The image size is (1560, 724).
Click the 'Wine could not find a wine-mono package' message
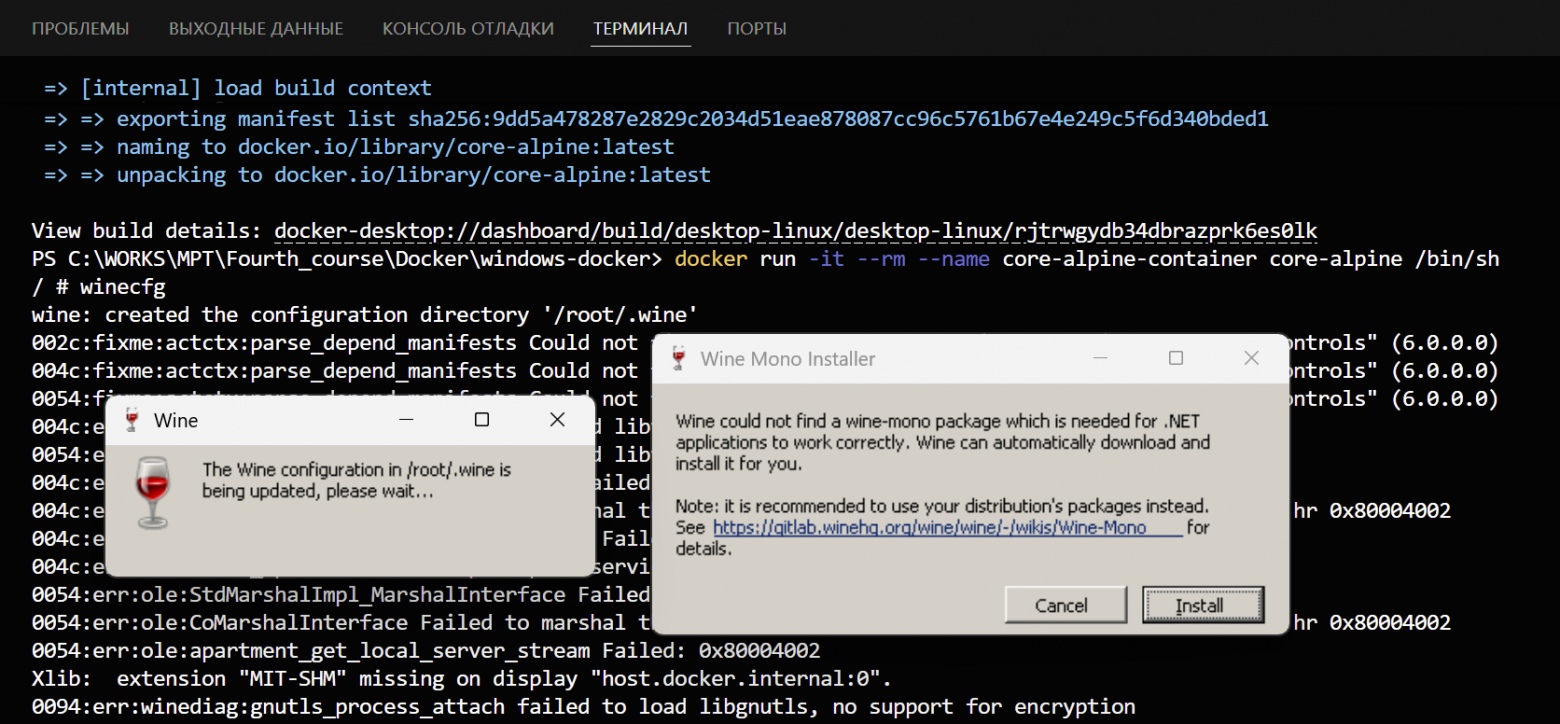[x=943, y=442]
